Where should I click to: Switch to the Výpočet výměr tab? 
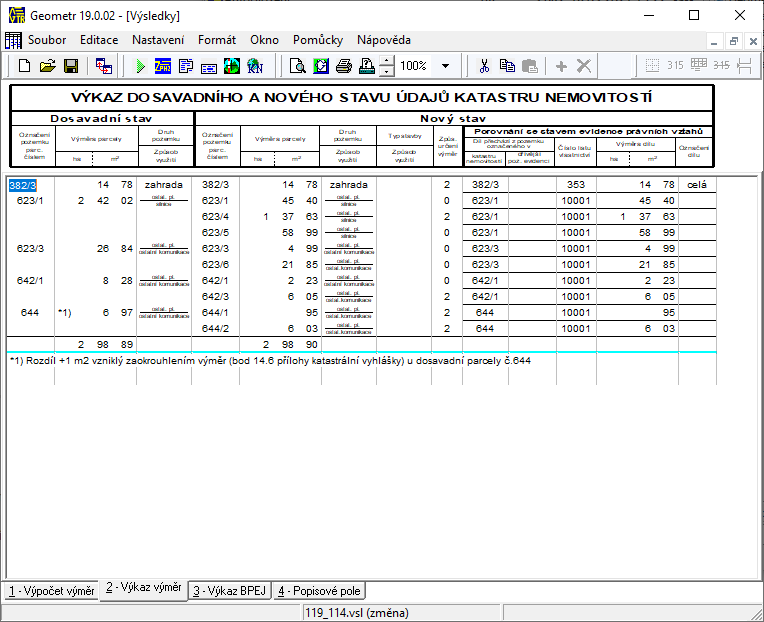click(50, 591)
